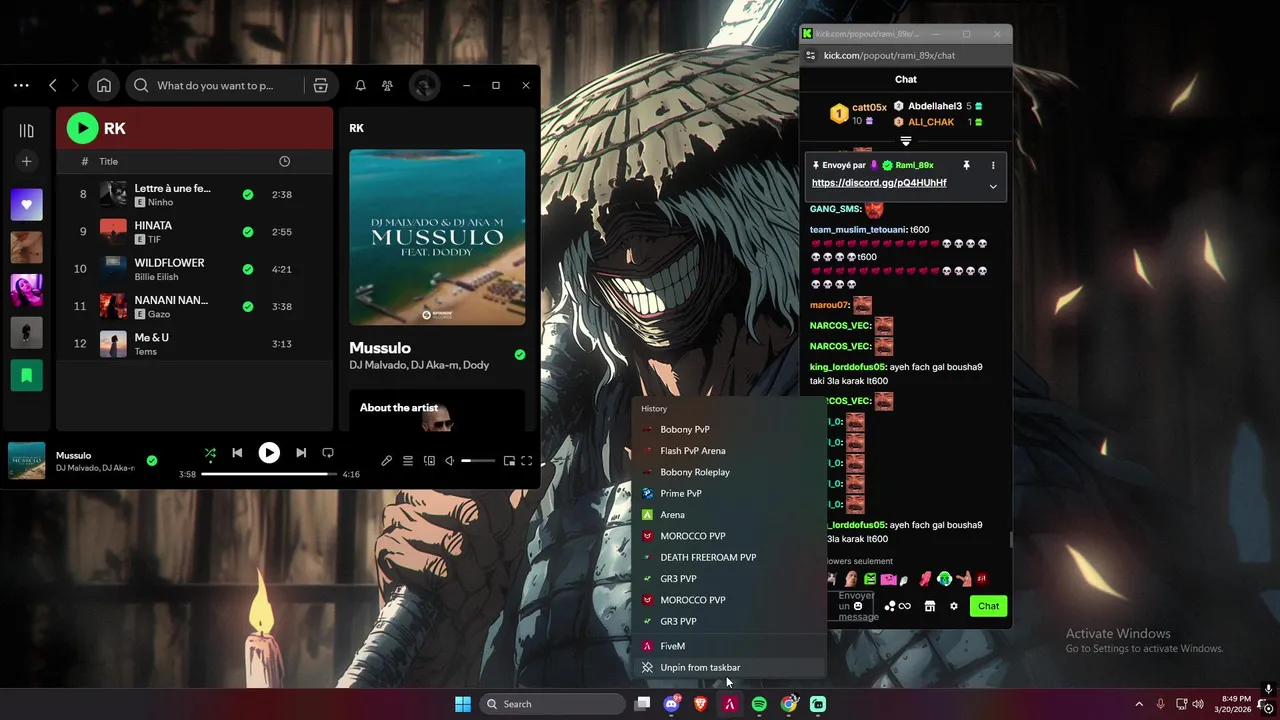Screen dimensions: 1280x720
Task: Select track HINATA by TIF
Action: (x=194, y=232)
